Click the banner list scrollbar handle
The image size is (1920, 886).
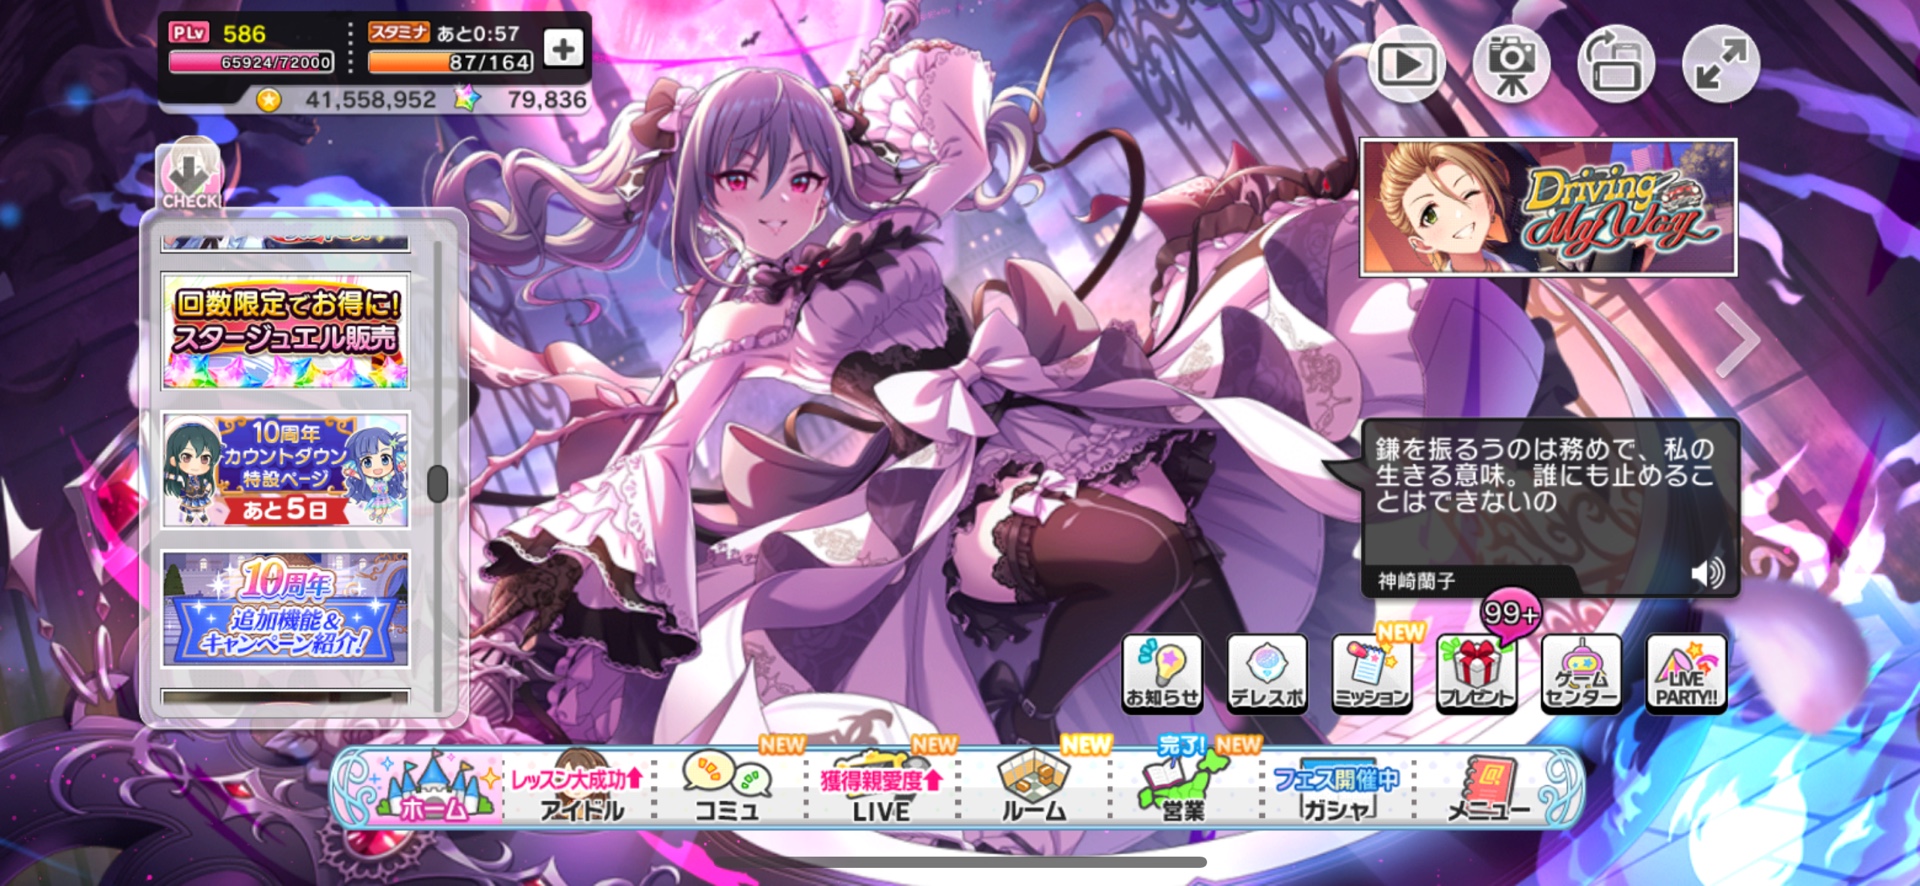tap(437, 484)
